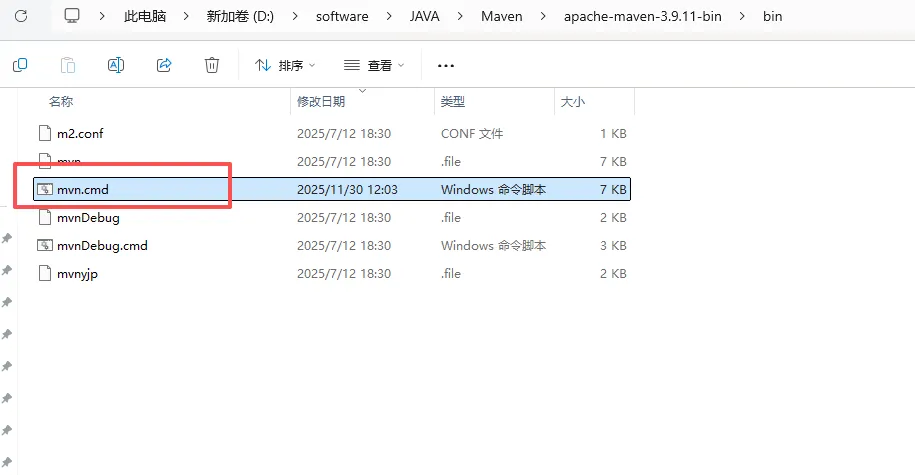The image size is (915, 475).
Task: Refresh the current folder view
Action: click(x=21, y=16)
